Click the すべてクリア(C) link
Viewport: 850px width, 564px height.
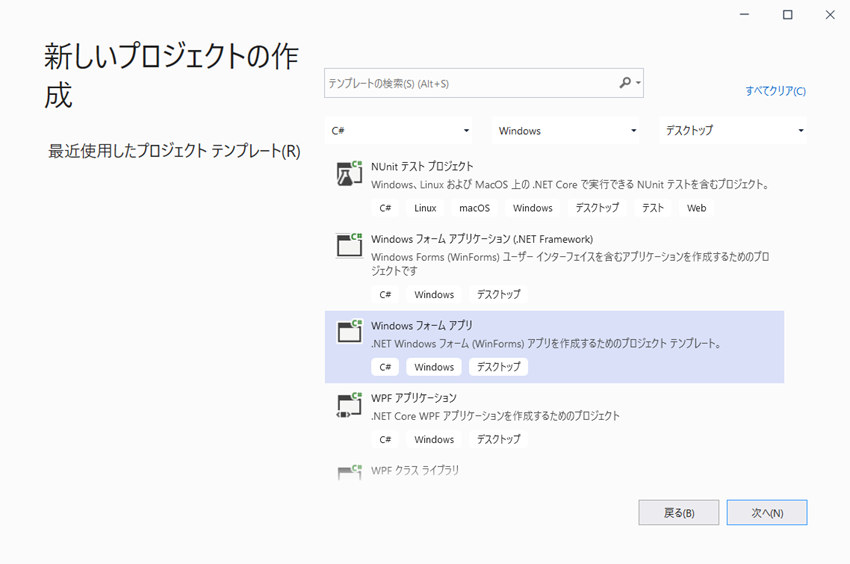775,91
